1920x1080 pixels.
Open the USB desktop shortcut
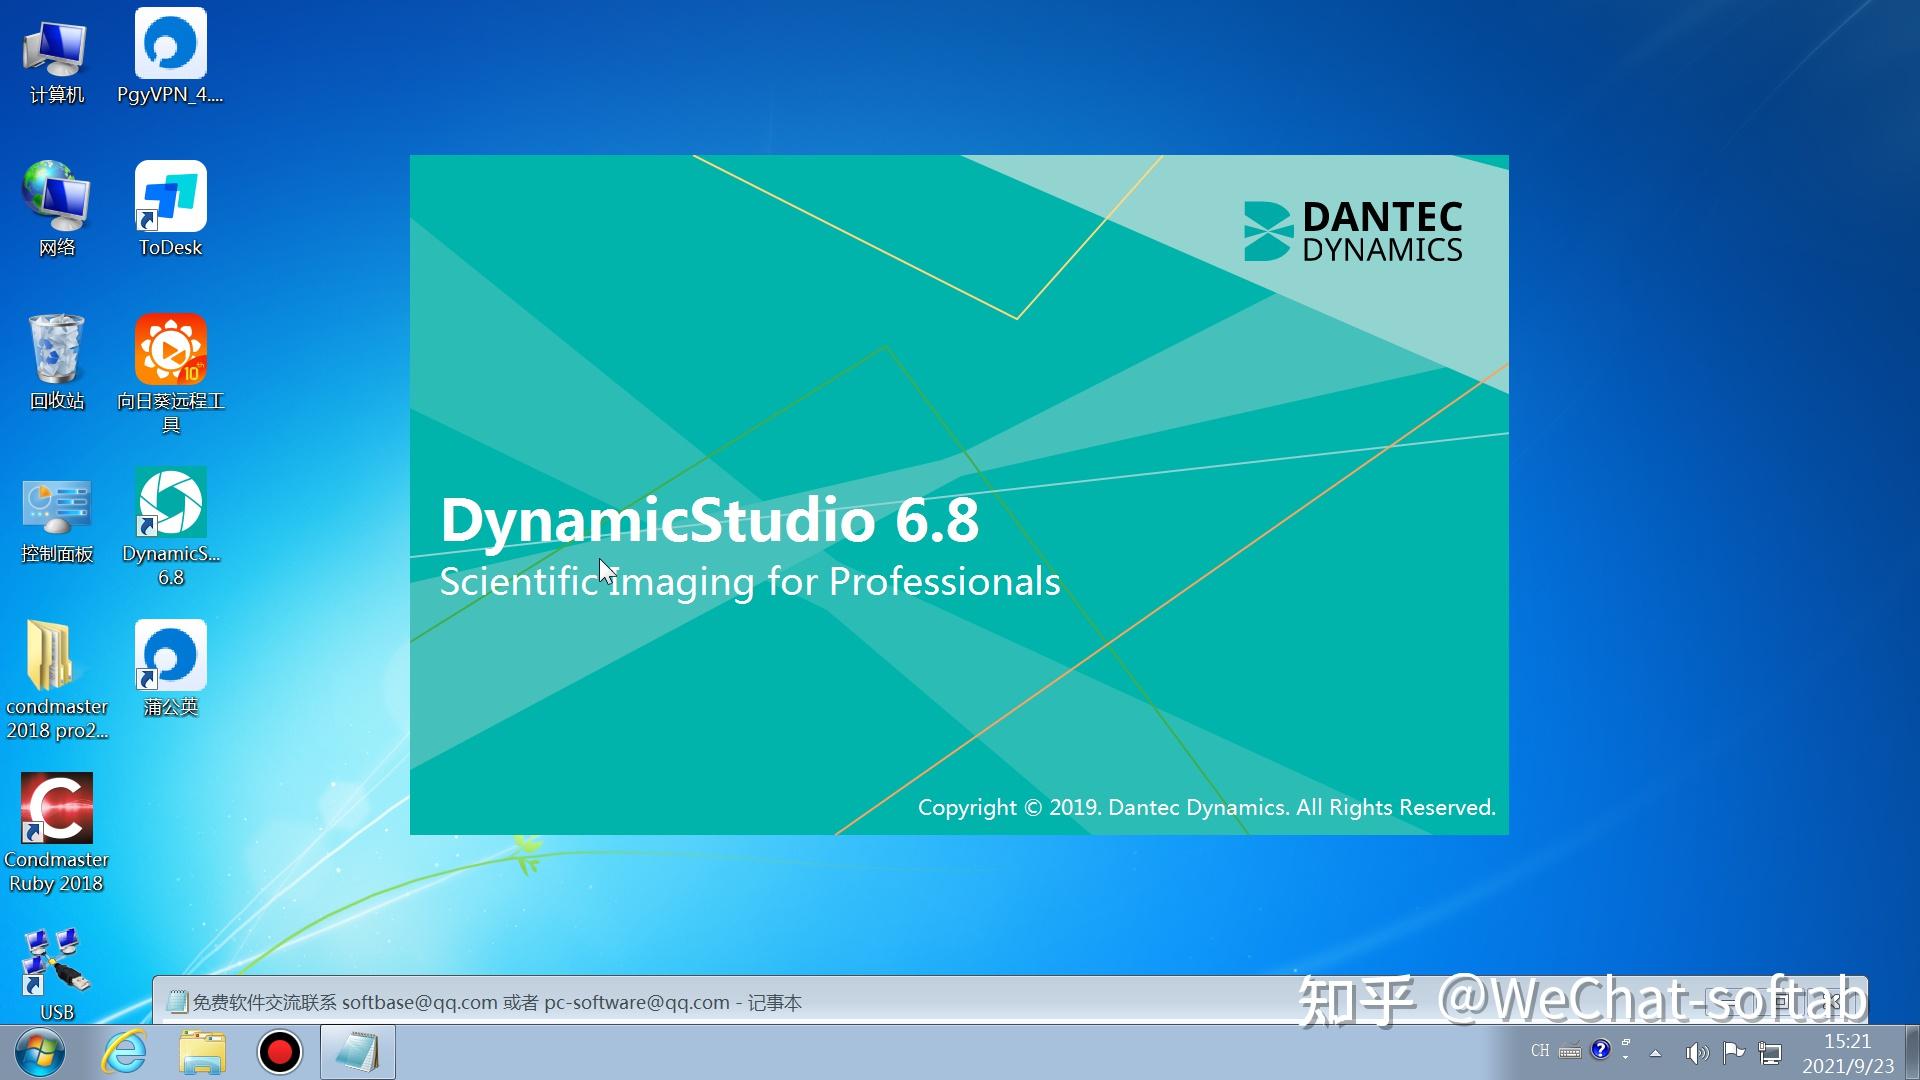point(57,960)
